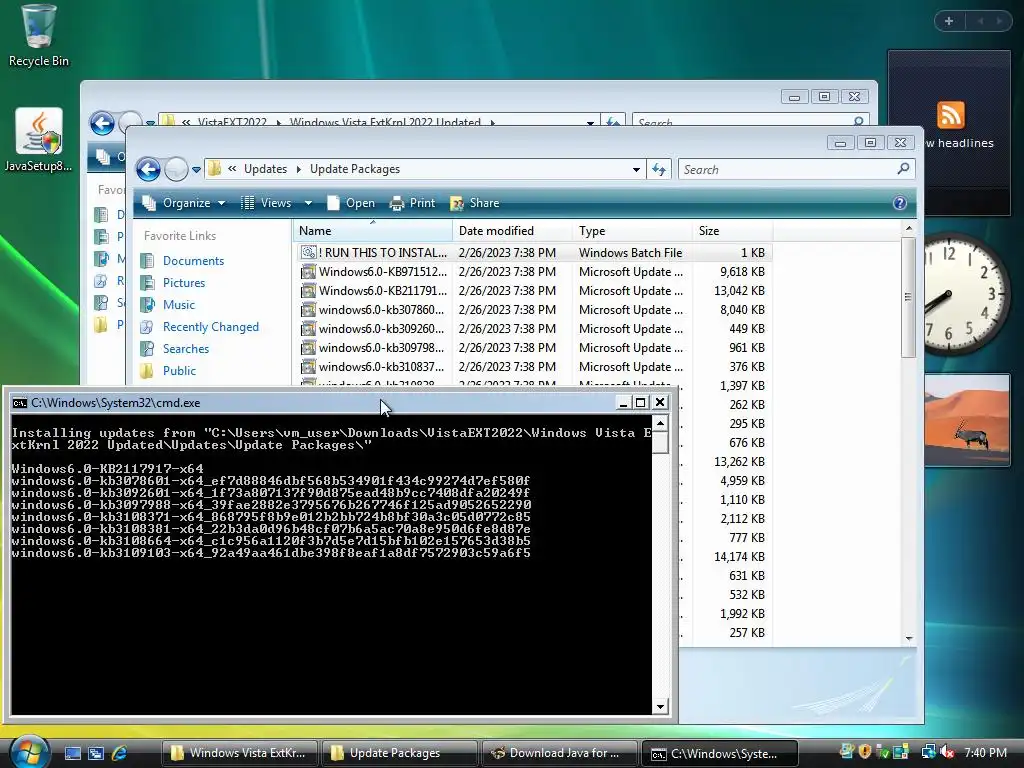
Task: Open the JavaSetup8 installer icon on desktop
Action: click(38, 140)
